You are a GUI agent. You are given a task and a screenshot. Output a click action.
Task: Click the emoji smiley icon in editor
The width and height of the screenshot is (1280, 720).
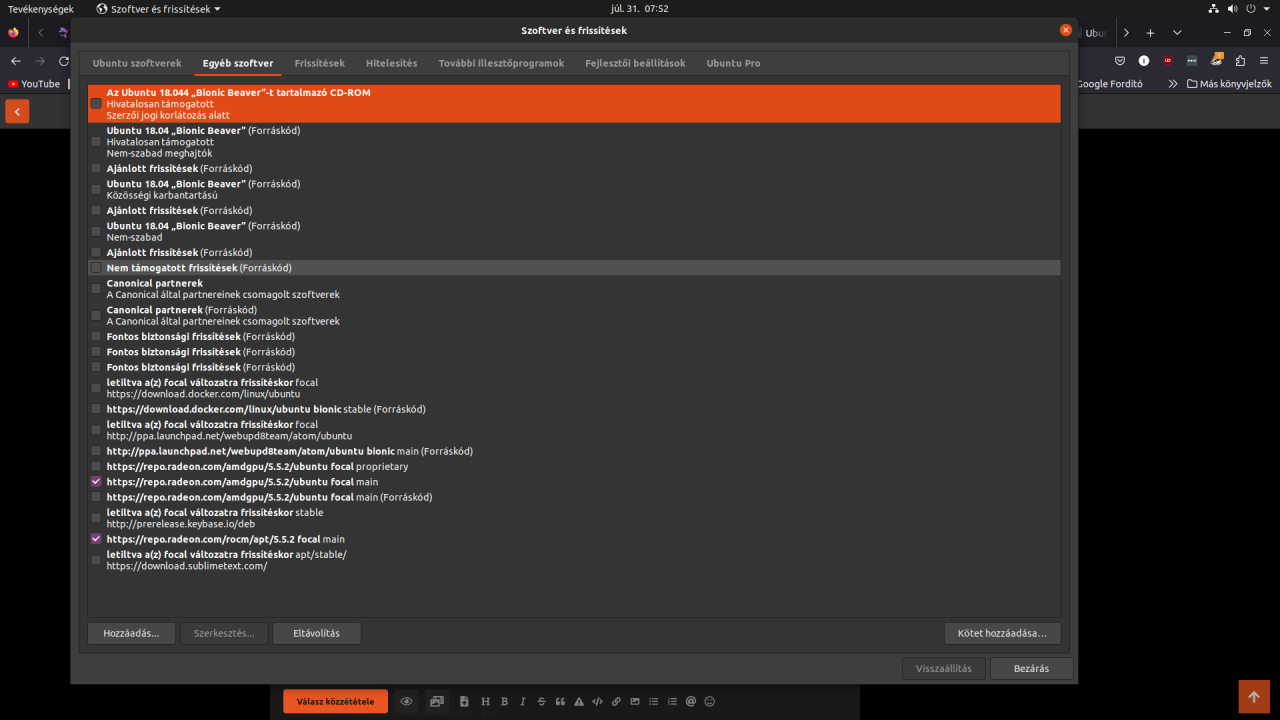click(x=710, y=702)
